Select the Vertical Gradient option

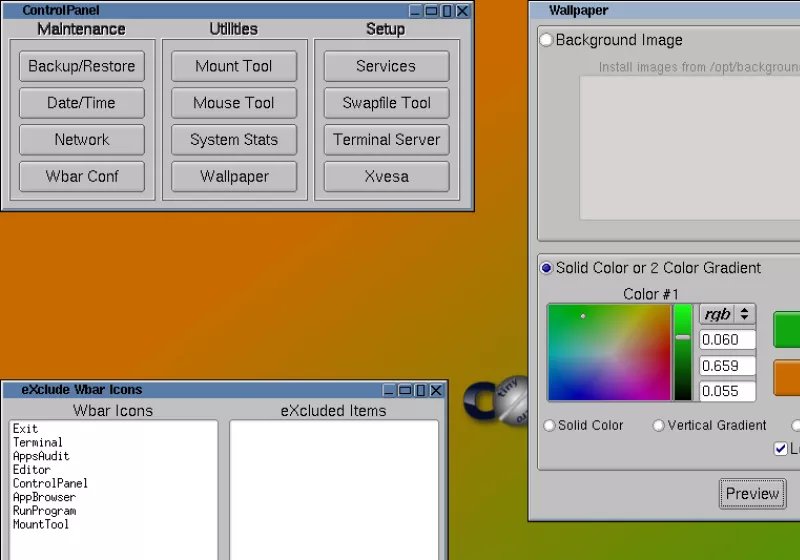pyautogui.click(x=659, y=425)
